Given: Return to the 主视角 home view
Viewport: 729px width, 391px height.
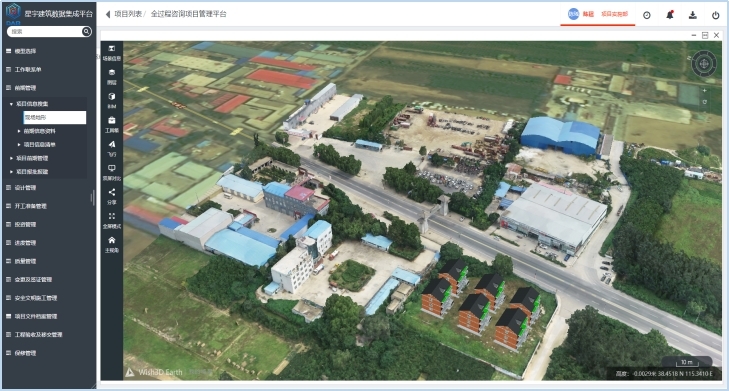Looking at the screenshot, I should tap(112, 244).
